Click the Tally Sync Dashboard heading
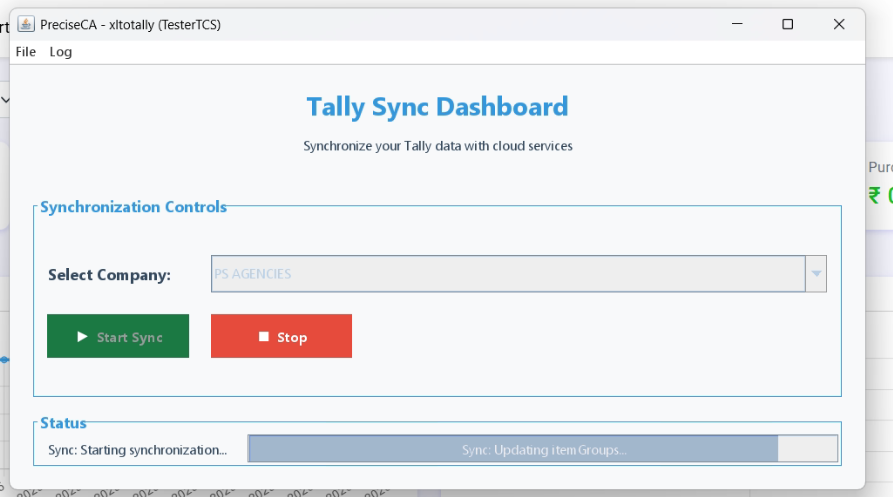Viewport: 893px width, 497px height. tap(437, 107)
